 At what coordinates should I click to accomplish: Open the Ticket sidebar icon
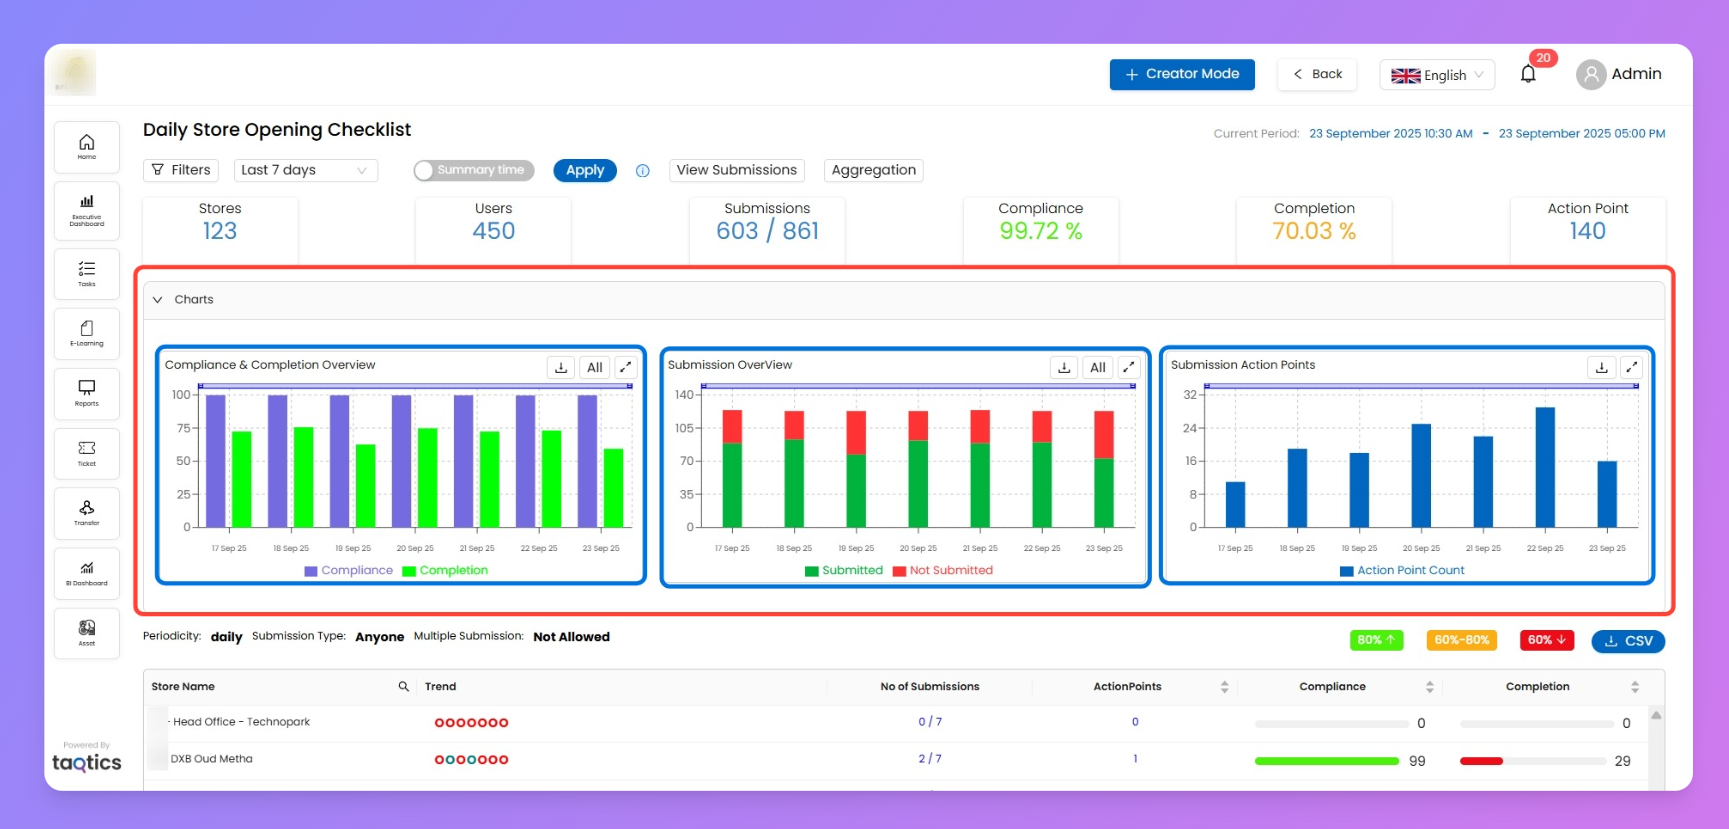coord(87,453)
